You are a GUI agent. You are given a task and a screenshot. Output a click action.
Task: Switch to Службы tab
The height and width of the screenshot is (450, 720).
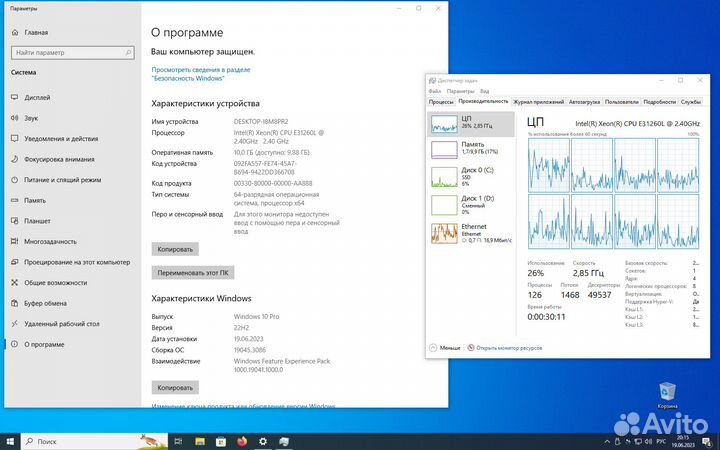(x=690, y=102)
